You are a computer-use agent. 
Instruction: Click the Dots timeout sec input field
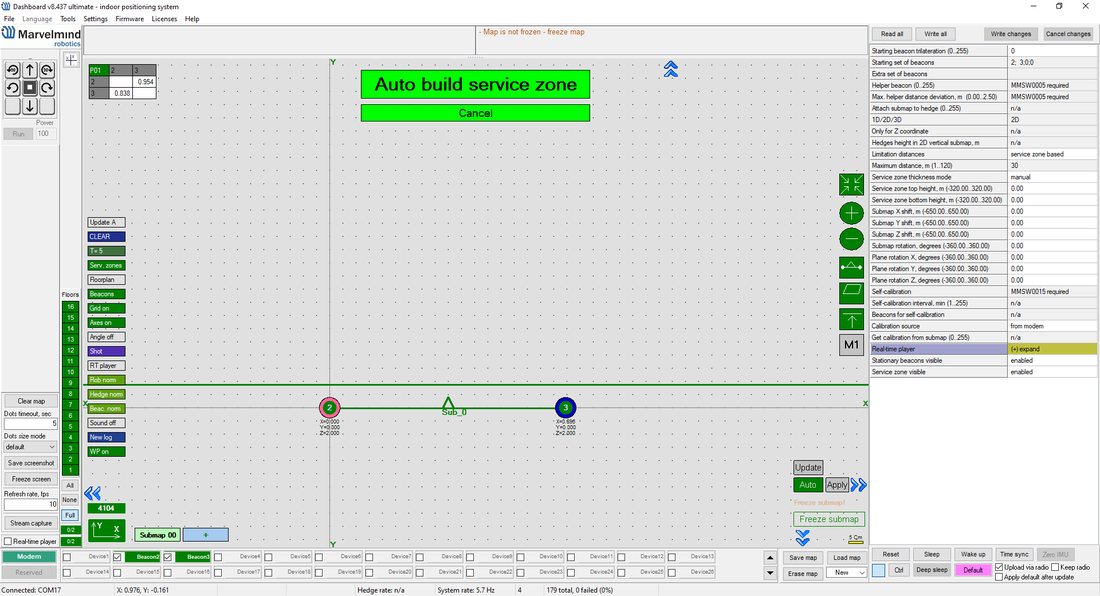(30, 424)
